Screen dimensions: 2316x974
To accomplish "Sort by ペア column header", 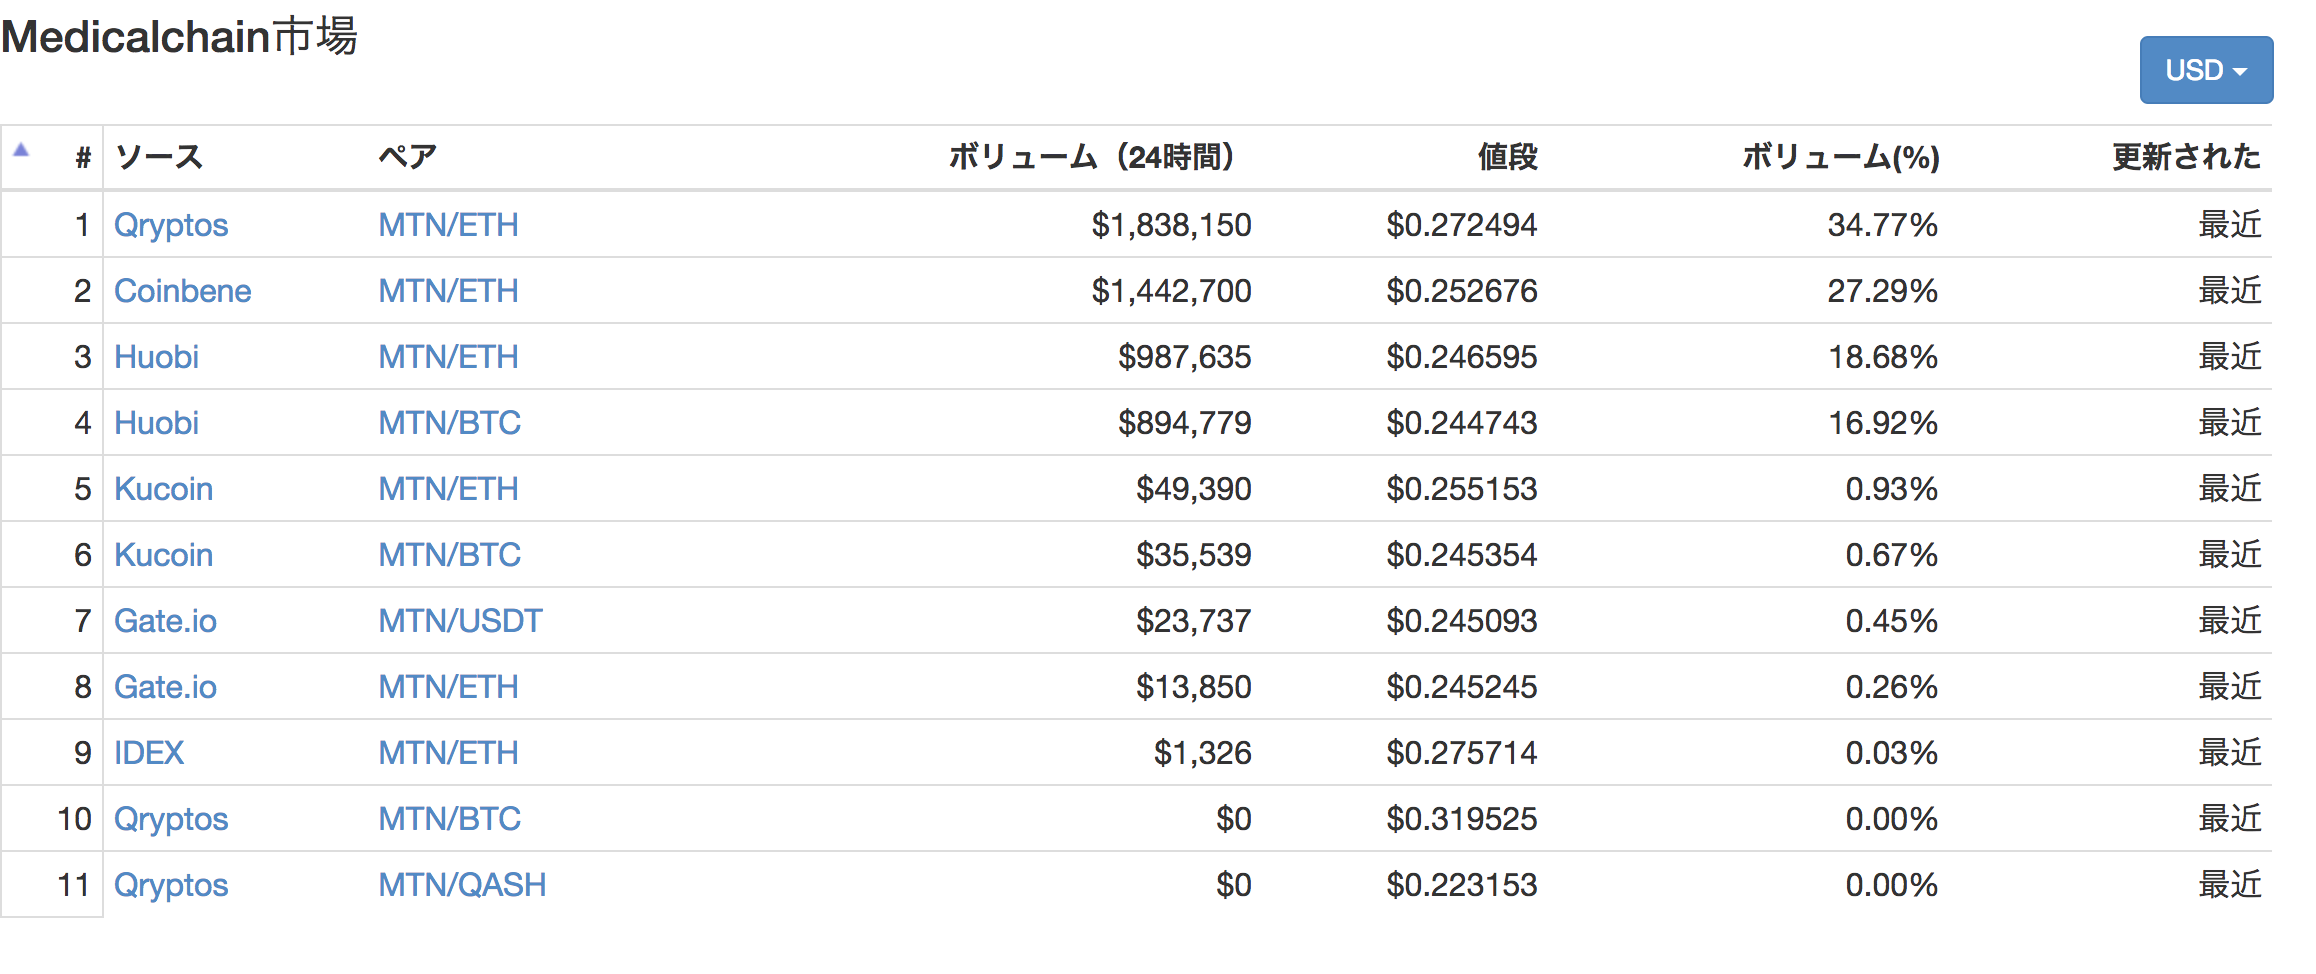I will click(x=408, y=157).
